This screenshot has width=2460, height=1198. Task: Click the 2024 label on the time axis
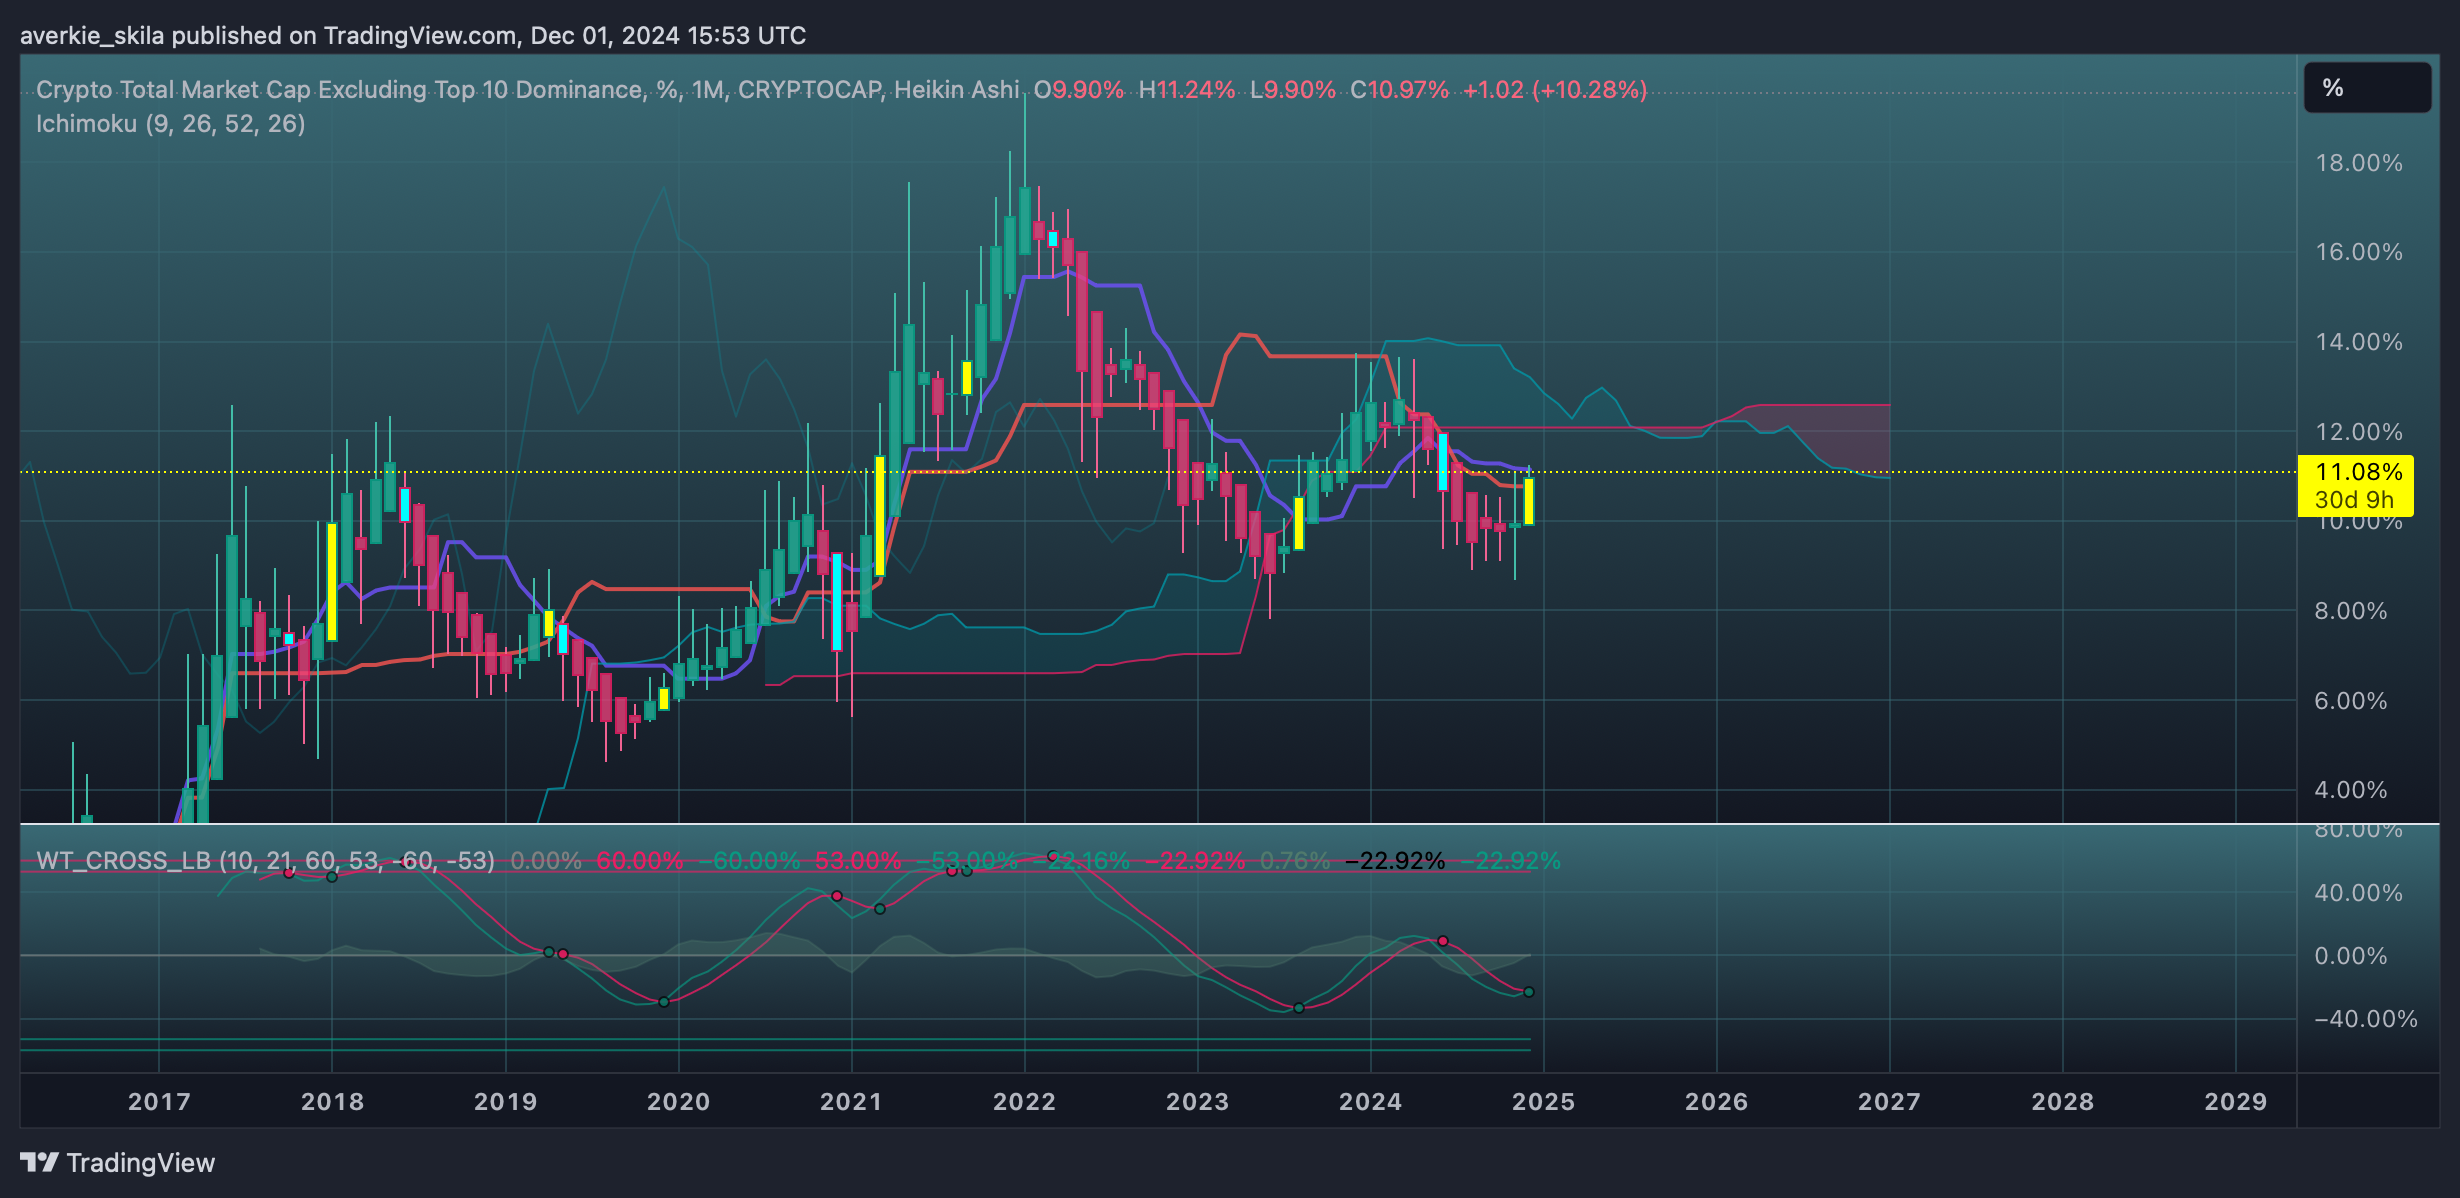click(1370, 1102)
